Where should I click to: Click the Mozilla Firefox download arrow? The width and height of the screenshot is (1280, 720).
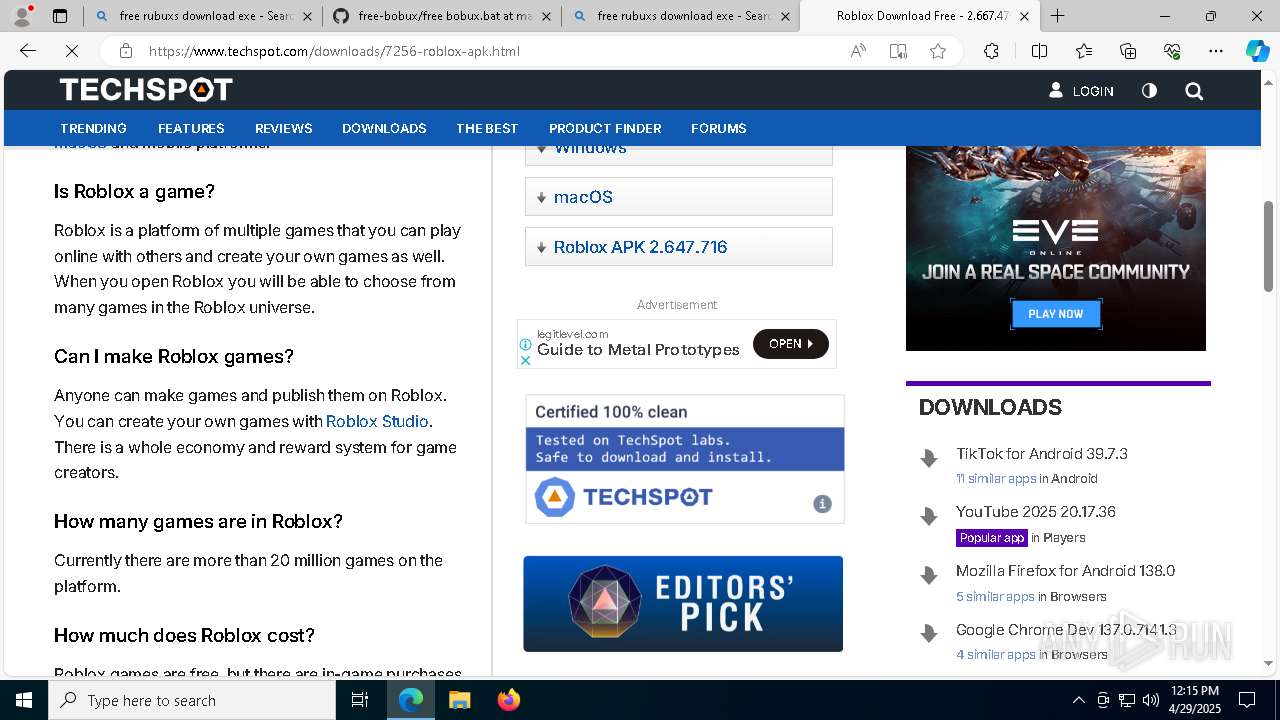929,576
